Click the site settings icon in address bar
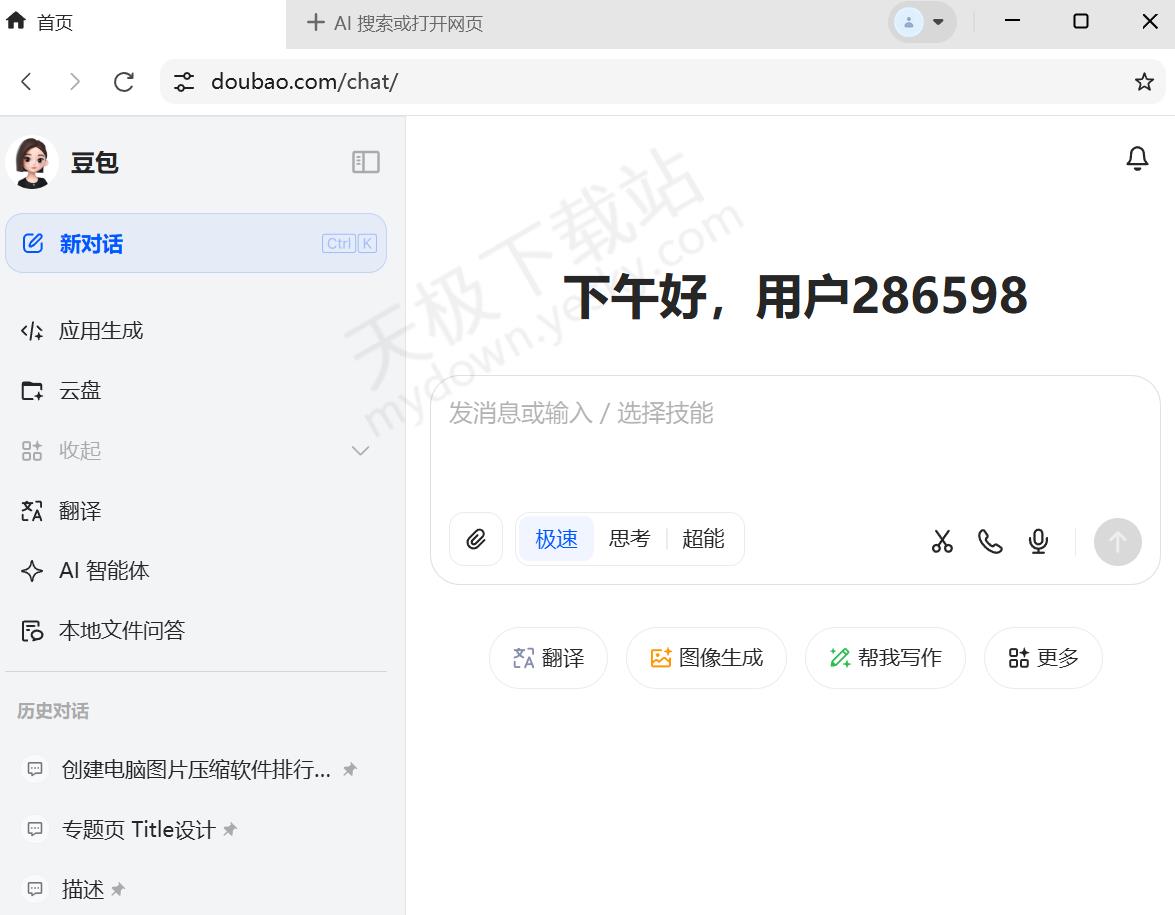Viewport: 1175px width, 915px height. pyautogui.click(x=184, y=82)
